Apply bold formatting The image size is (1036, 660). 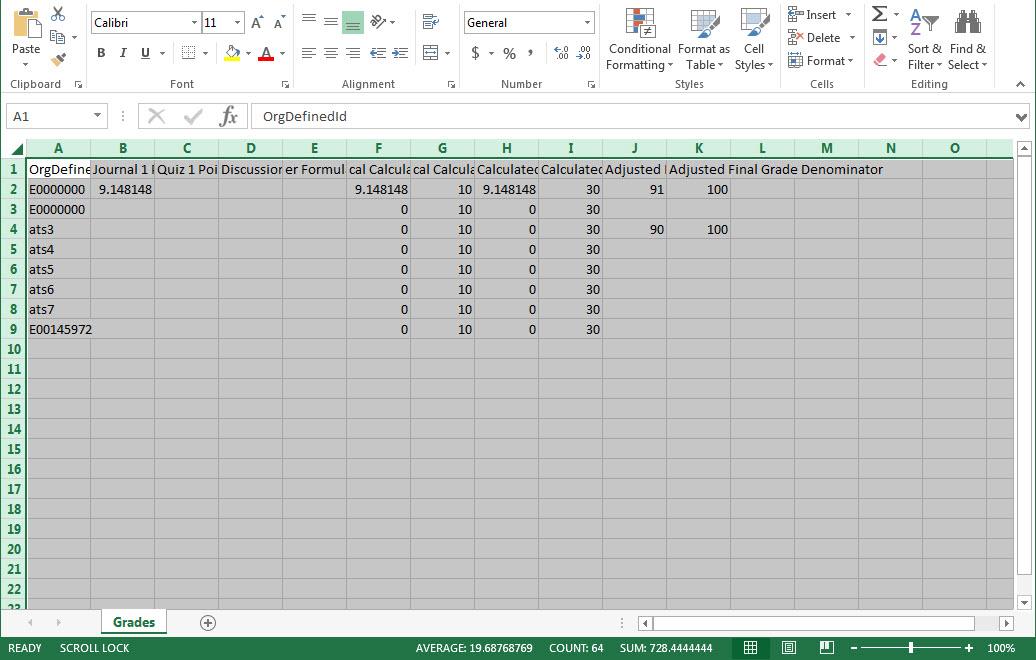100,53
